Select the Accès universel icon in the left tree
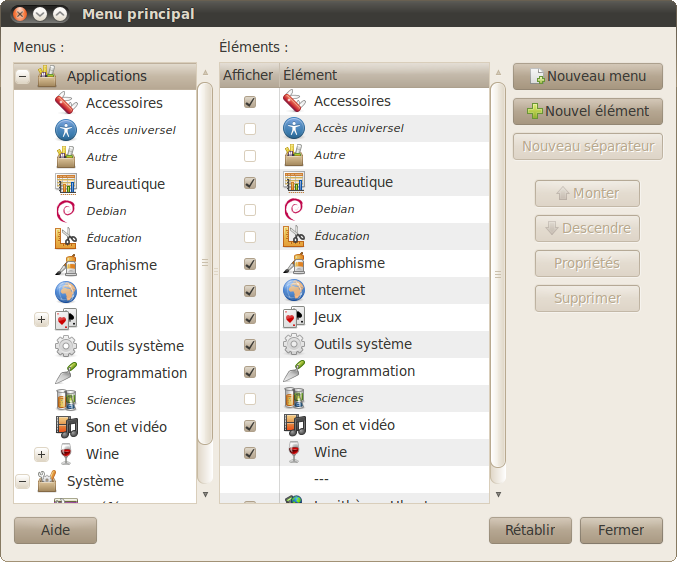Image resolution: width=677 pixels, height=562 pixels. click(x=67, y=130)
